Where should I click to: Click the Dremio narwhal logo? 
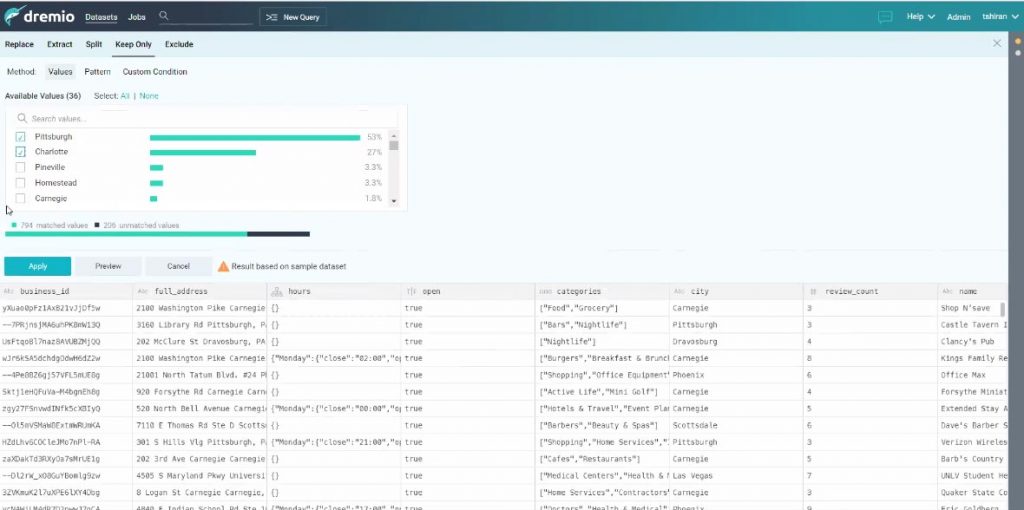click(14, 16)
